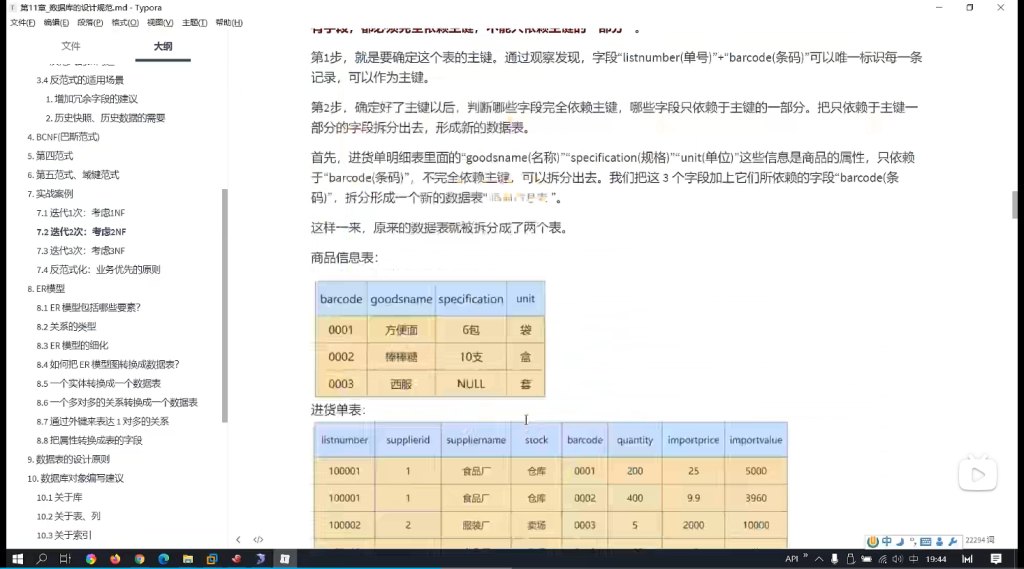Open the 编辑(E) menu
The height and width of the screenshot is (569, 1024).
pos(56,23)
